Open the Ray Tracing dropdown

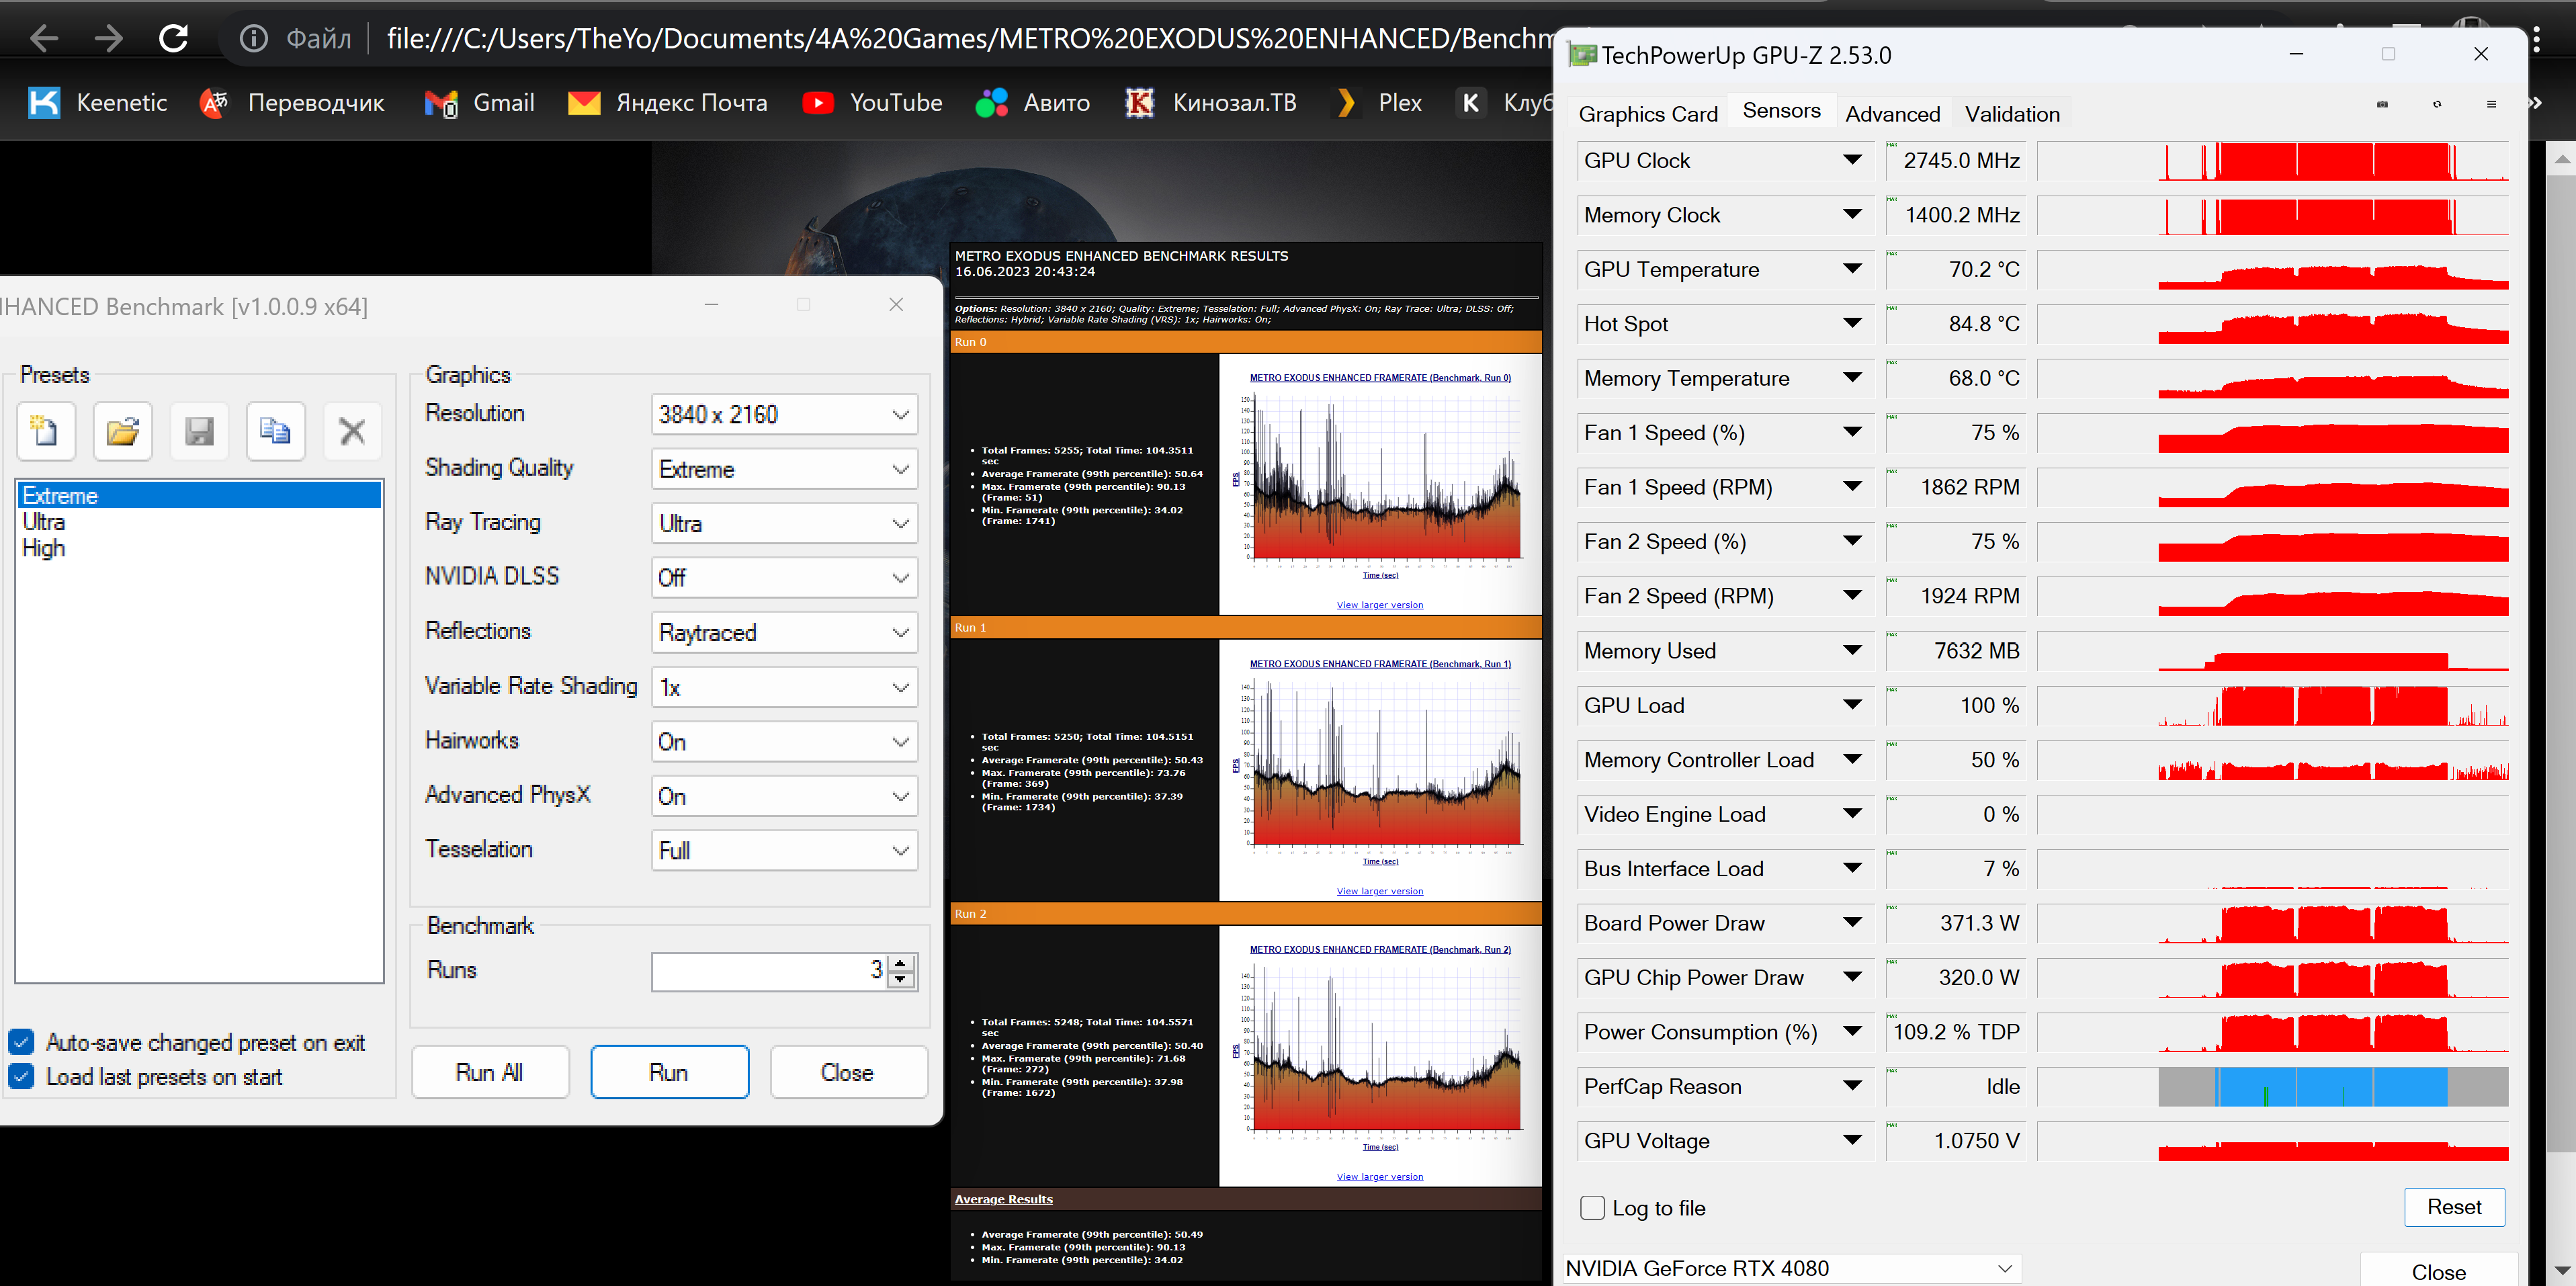[x=784, y=523]
